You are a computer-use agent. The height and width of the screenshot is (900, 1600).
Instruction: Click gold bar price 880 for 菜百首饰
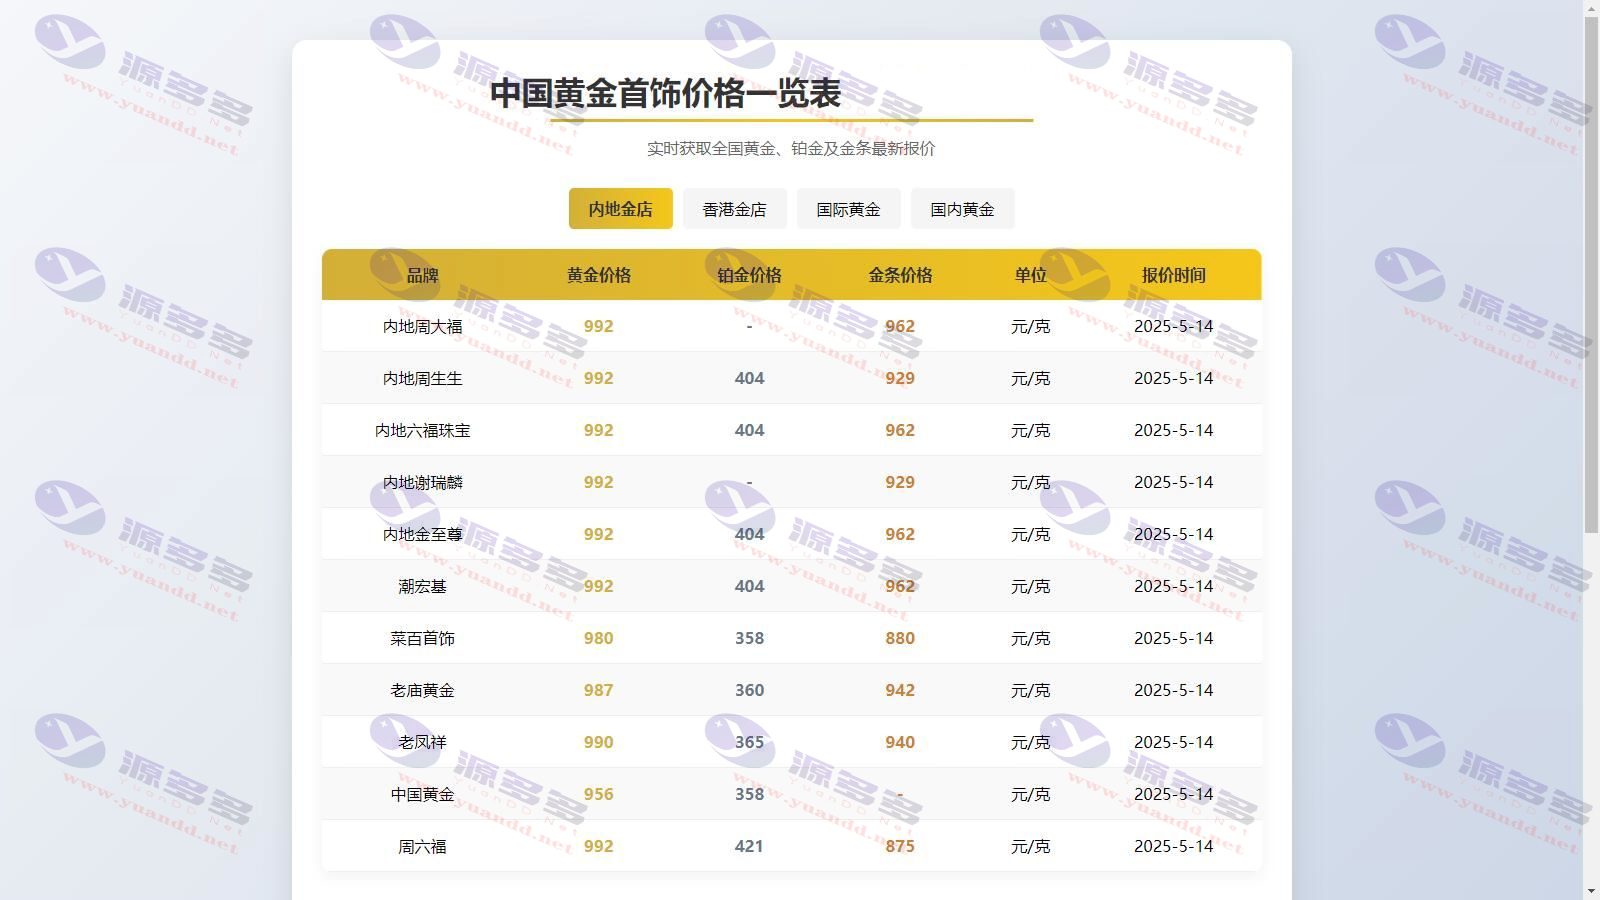(900, 638)
